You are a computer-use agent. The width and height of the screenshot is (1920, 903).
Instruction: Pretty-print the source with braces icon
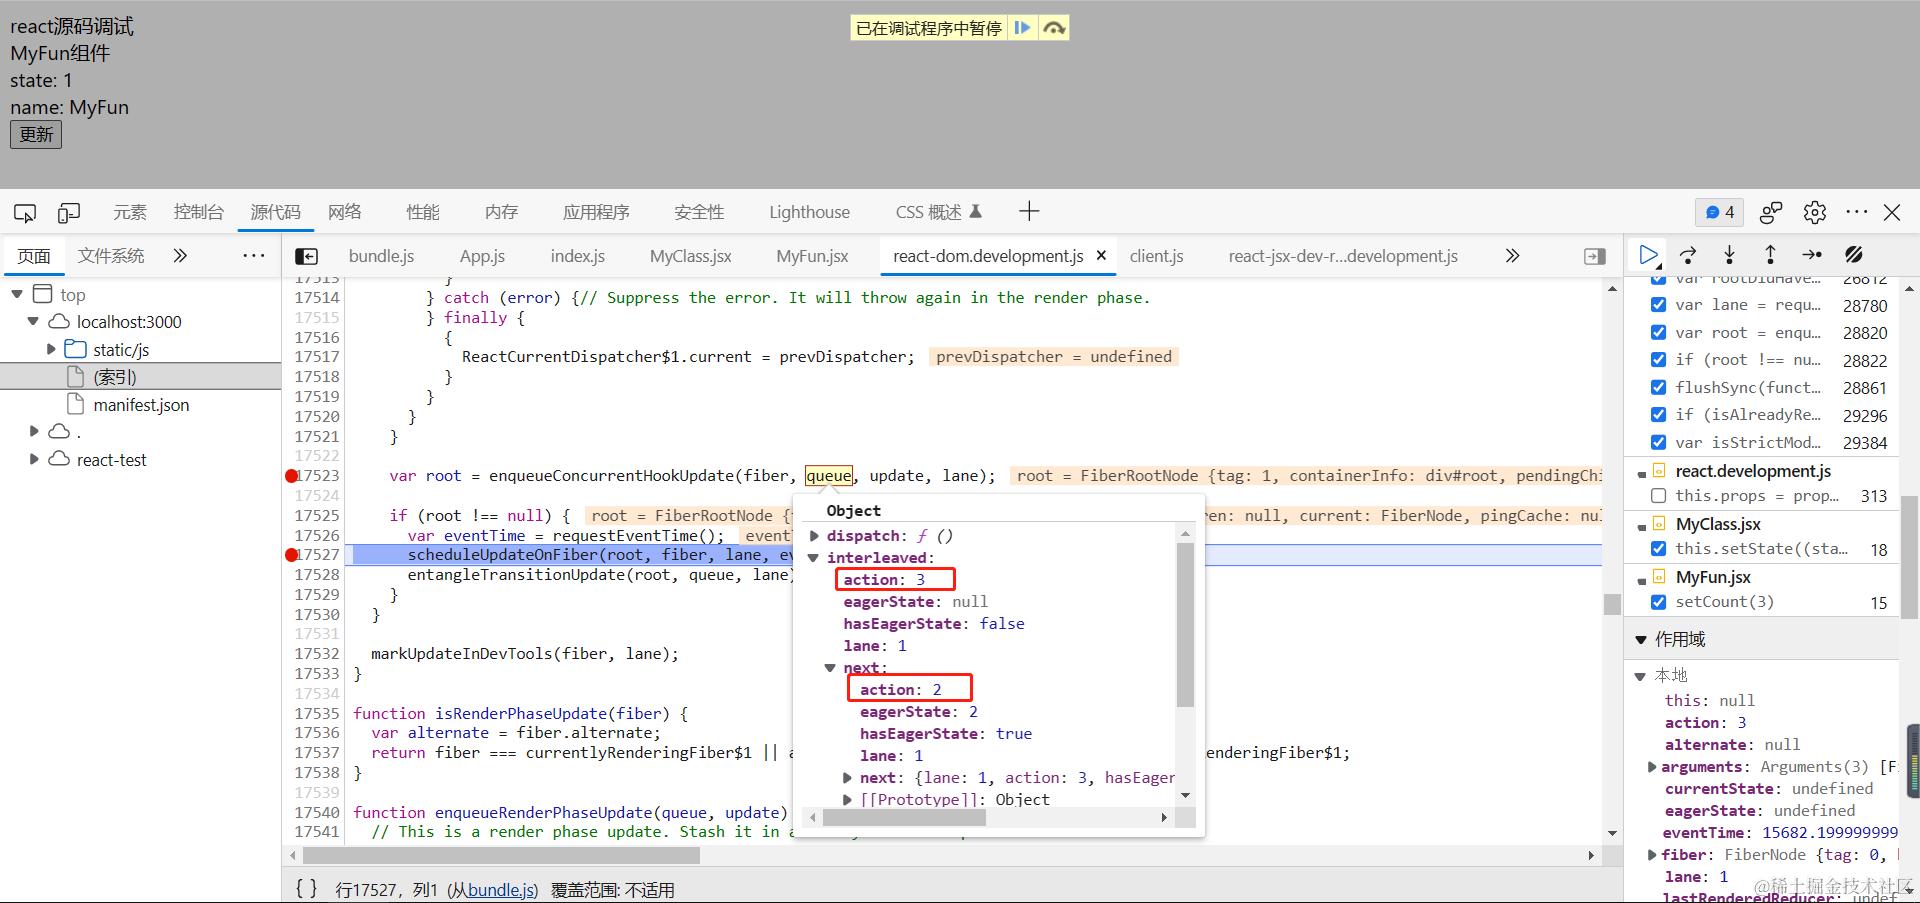click(x=307, y=889)
